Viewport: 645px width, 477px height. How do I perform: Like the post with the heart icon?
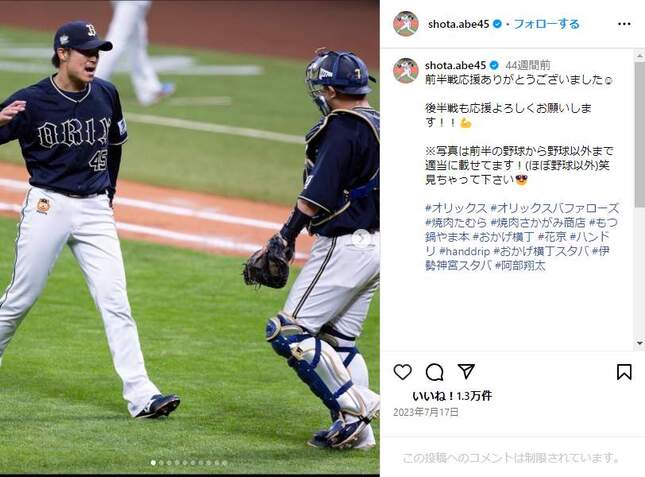coord(402,372)
